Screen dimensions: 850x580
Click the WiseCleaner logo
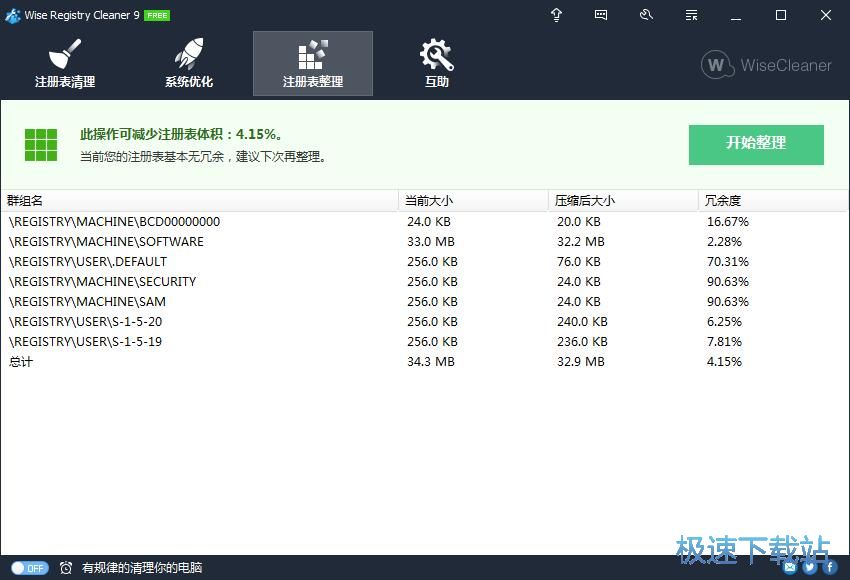765,65
